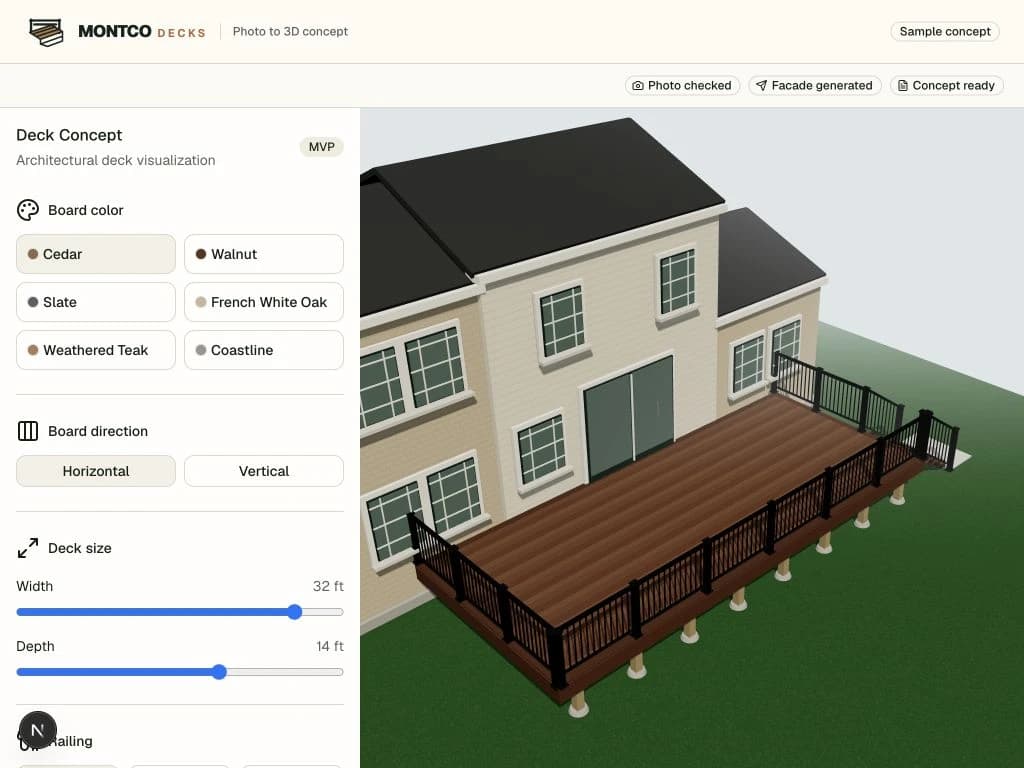
Task: Click the Board direction columns icon
Action: point(27,431)
